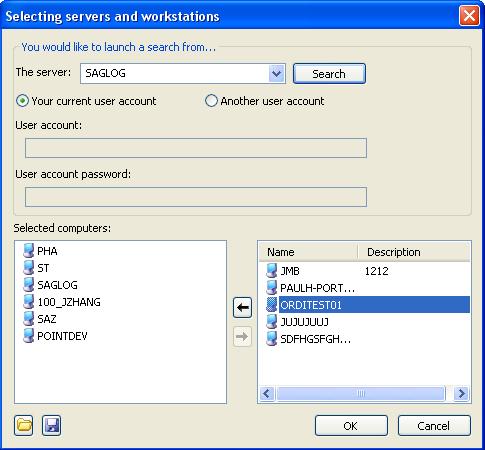Click the SAGLOG server combo box
Image resolution: width=485 pixels, height=450 pixels.
[x=183, y=73]
